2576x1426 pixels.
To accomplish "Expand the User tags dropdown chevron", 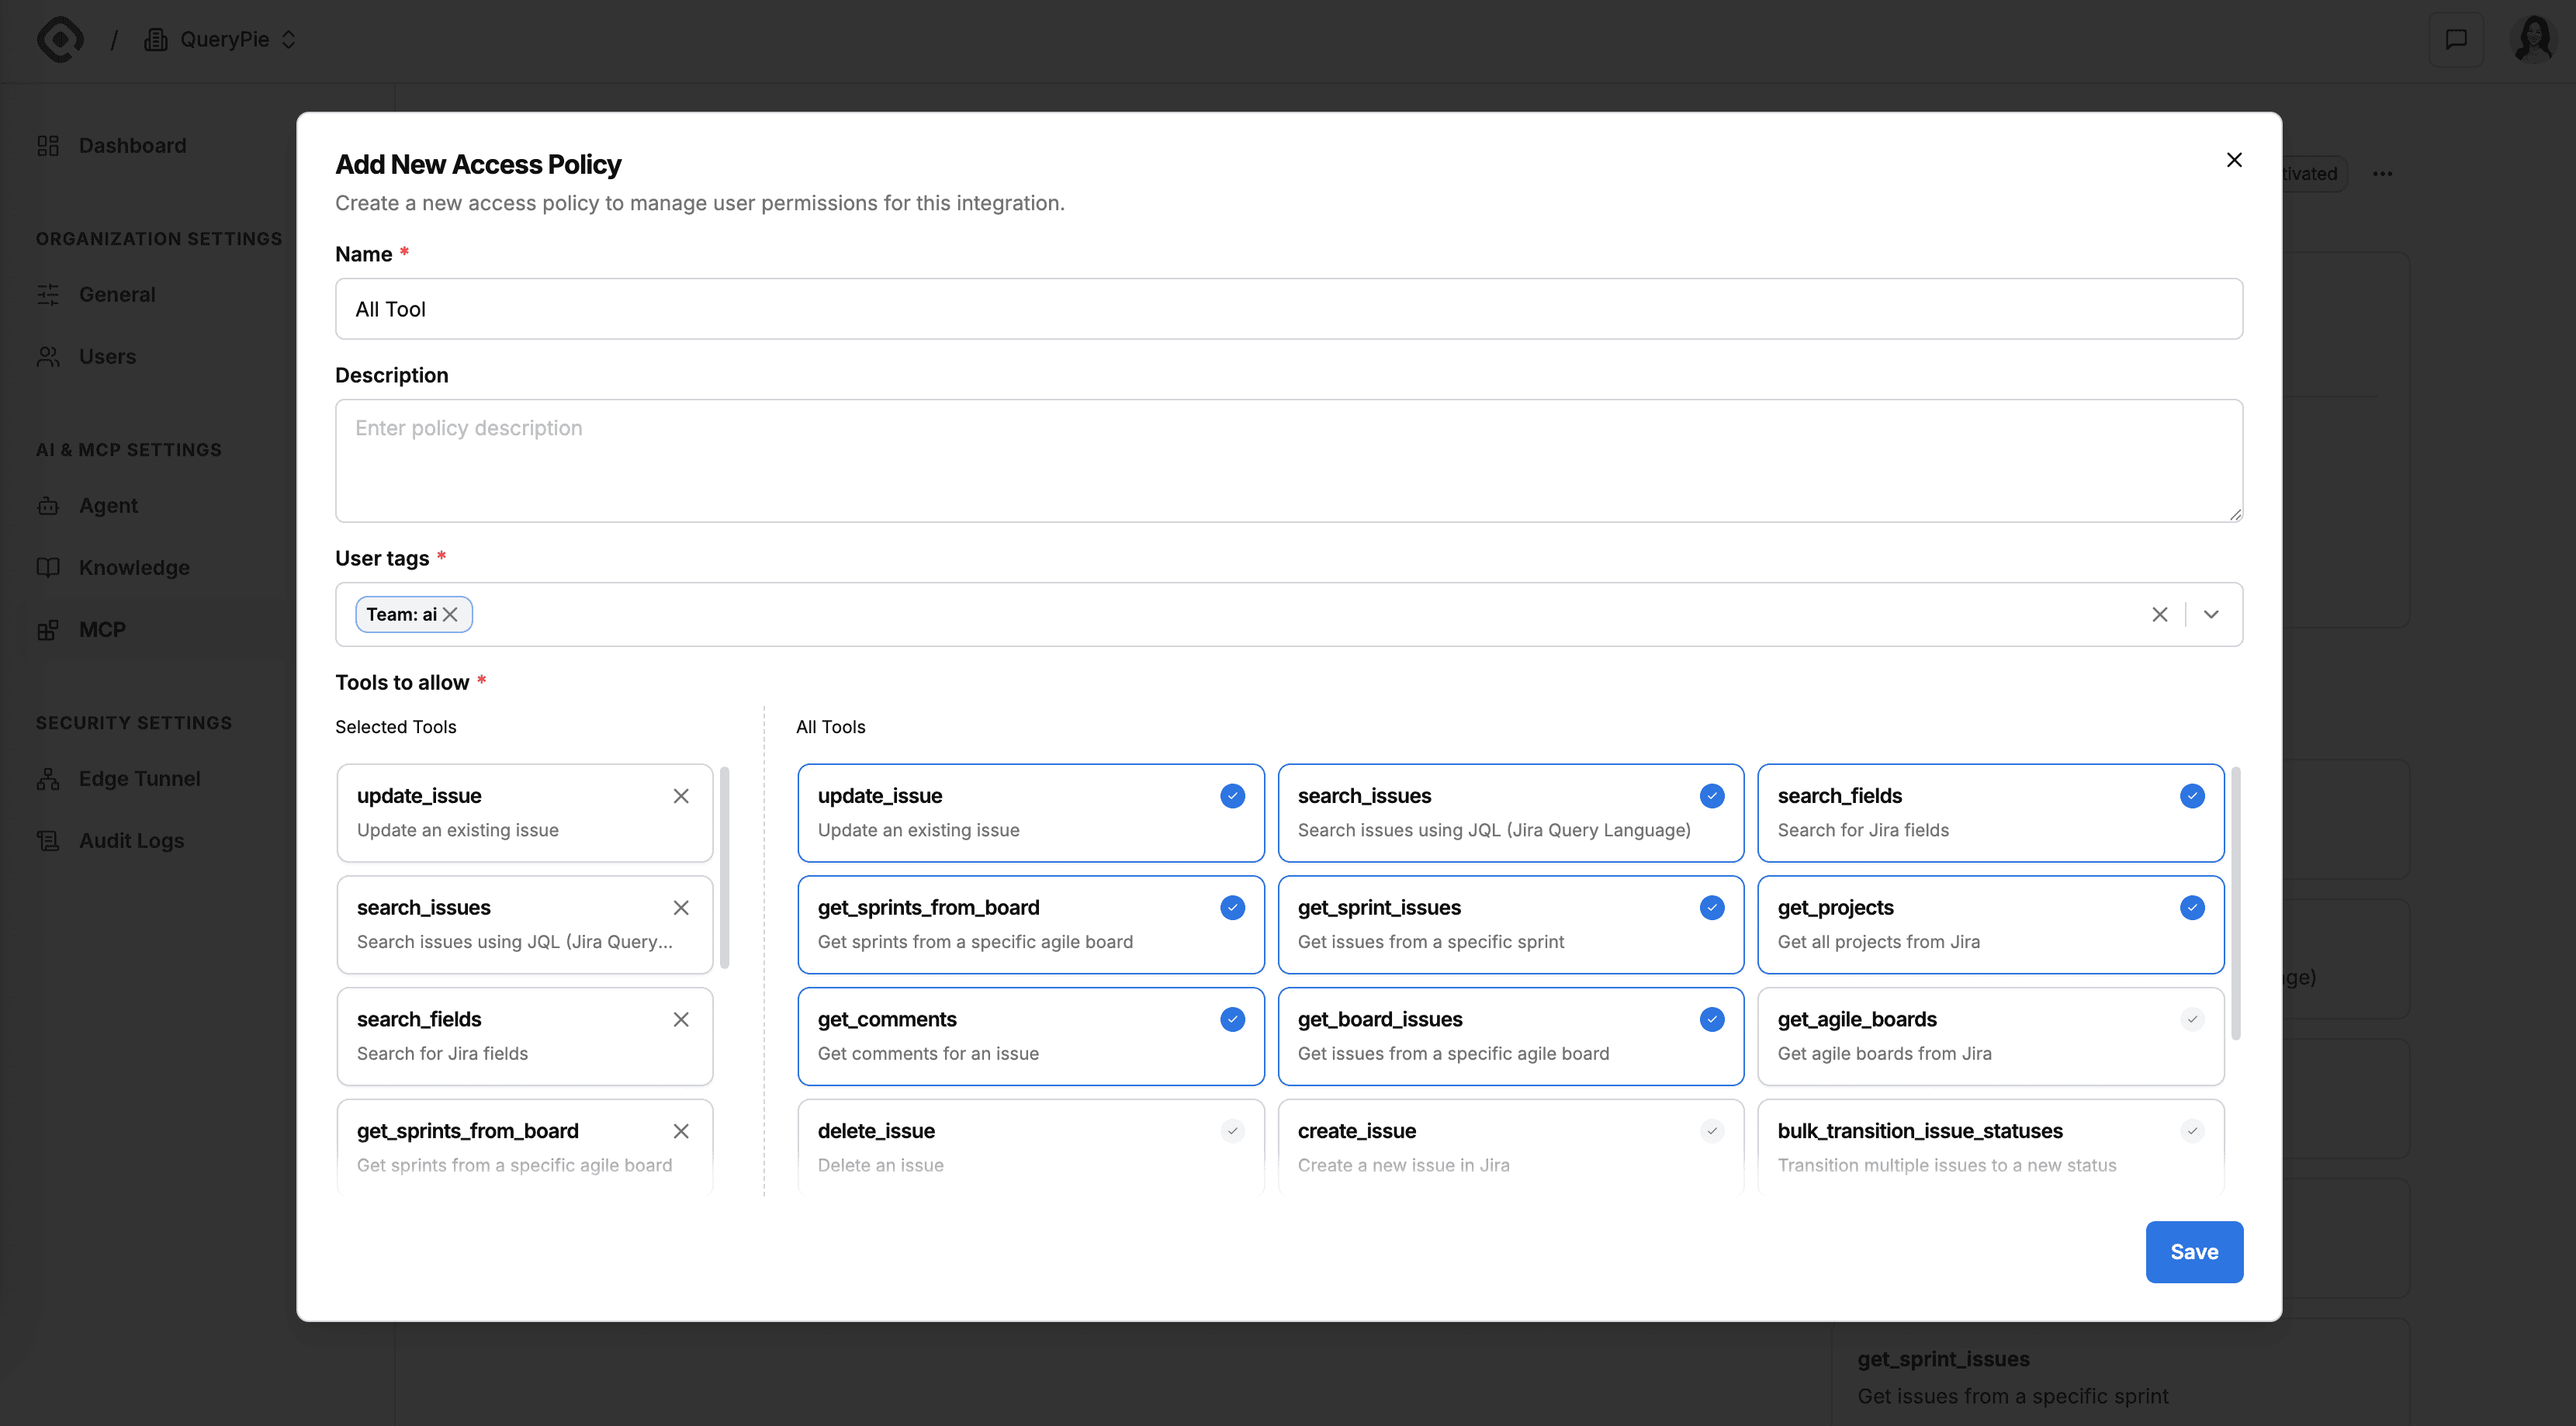I will [x=2211, y=614].
